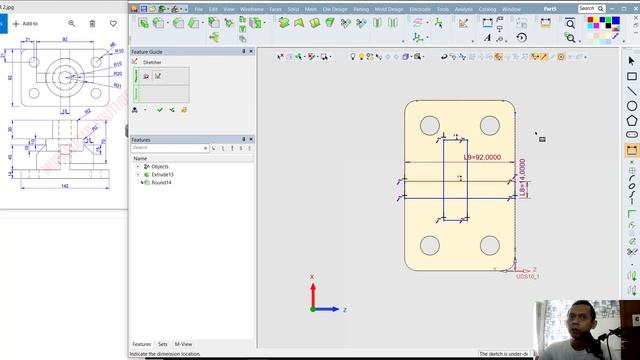Viewport: 640px width, 360px height.
Task: Close the Feature Guide panel
Action: [251, 51]
